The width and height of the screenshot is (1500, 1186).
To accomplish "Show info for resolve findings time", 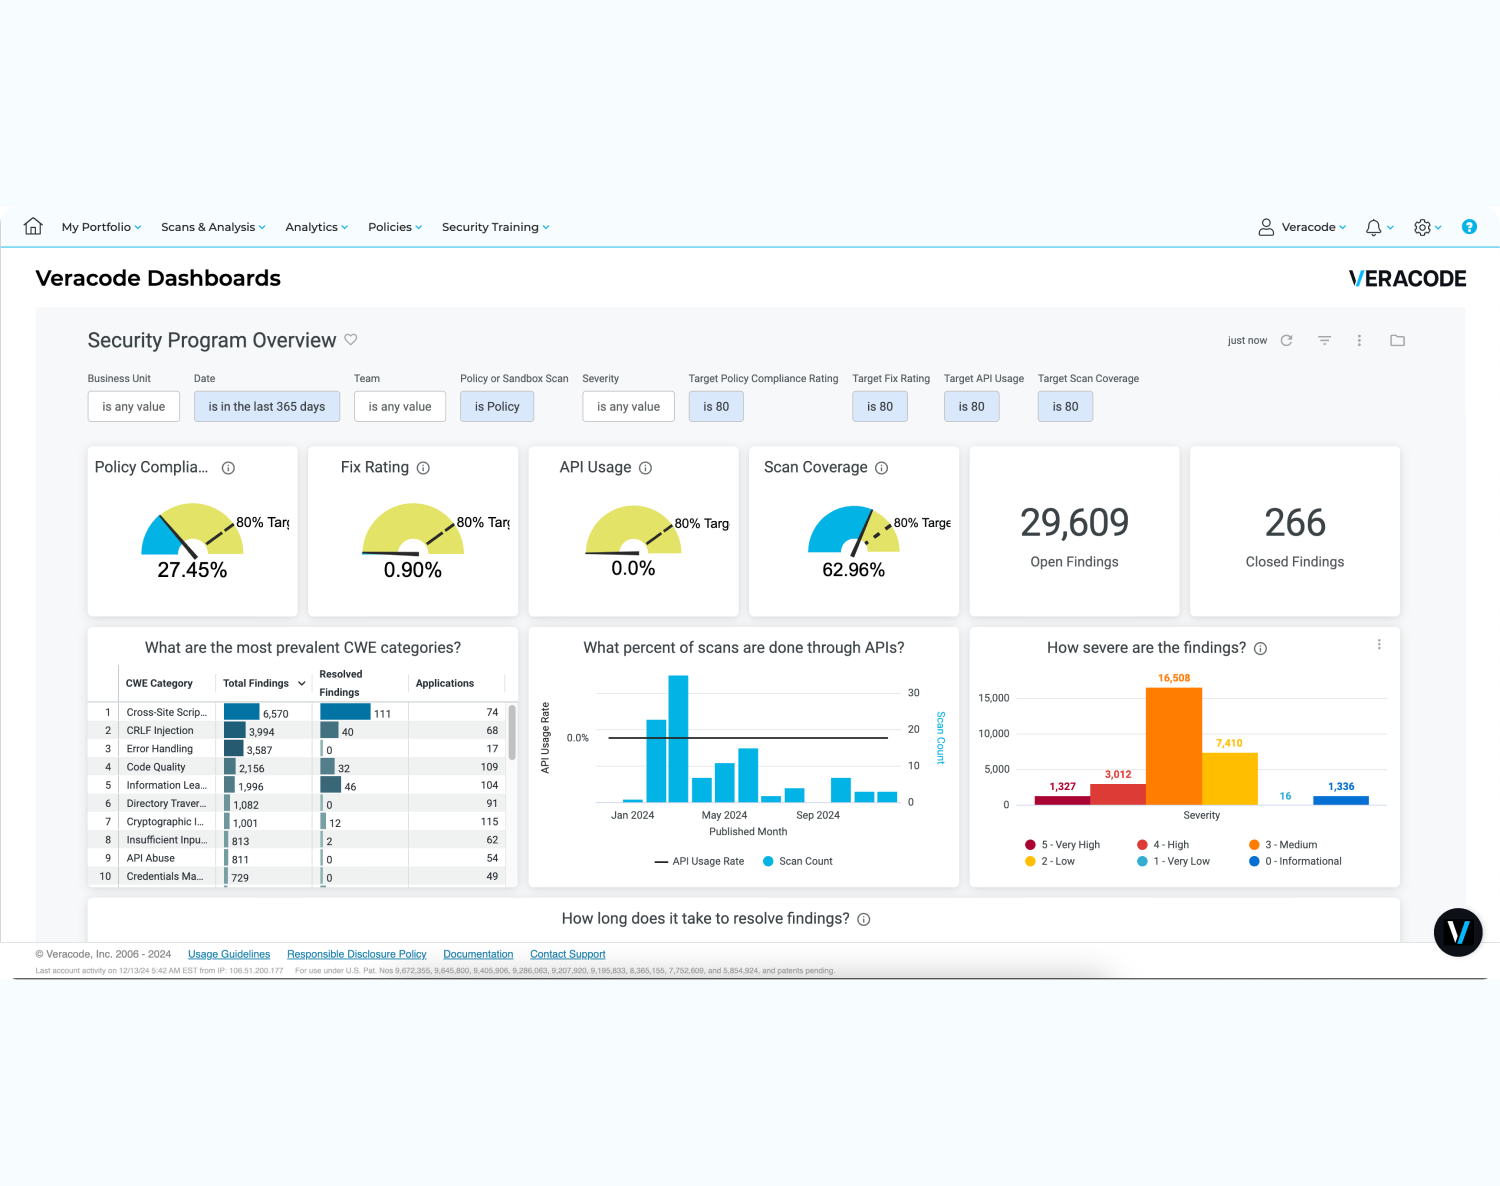I will tap(864, 919).
